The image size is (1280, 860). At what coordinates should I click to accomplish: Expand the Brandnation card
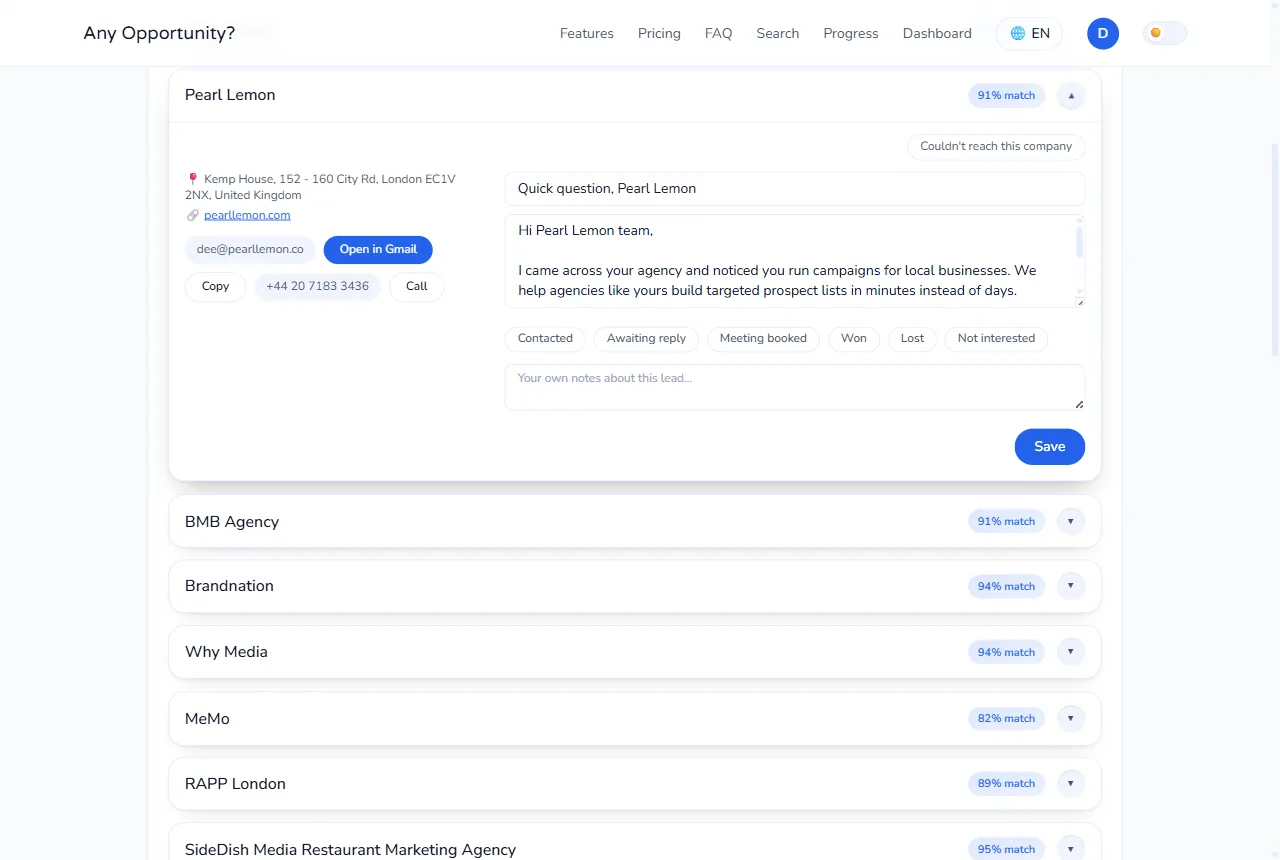pos(1071,586)
